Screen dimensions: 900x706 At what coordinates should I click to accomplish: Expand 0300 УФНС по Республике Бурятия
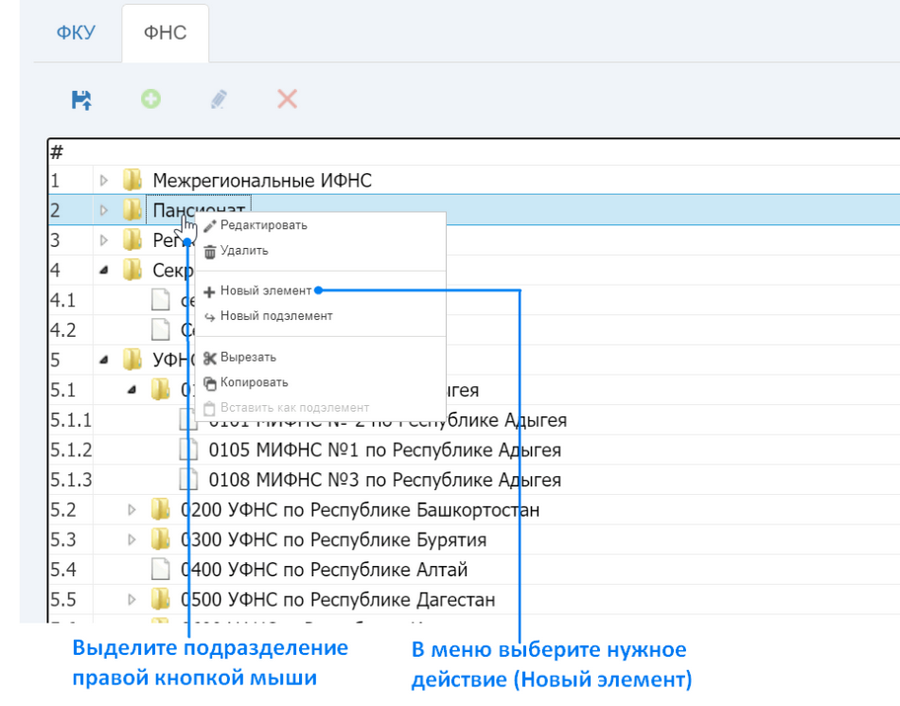(131, 540)
